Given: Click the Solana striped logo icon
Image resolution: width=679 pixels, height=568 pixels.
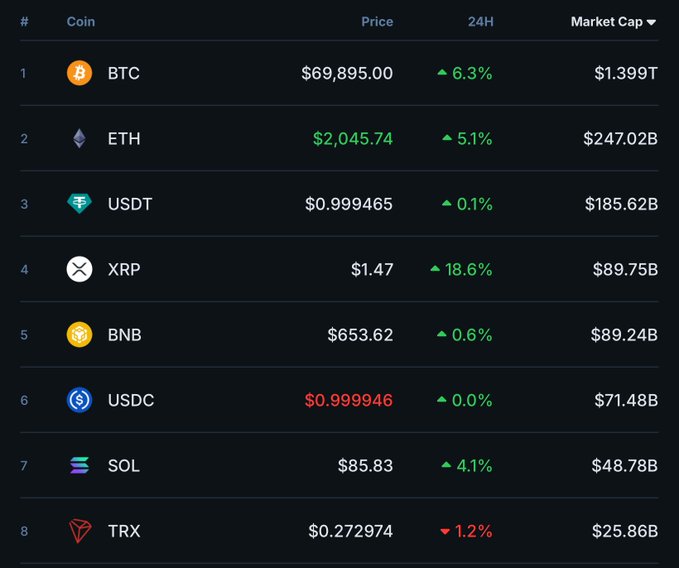Looking at the screenshot, I should [x=79, y=466].
